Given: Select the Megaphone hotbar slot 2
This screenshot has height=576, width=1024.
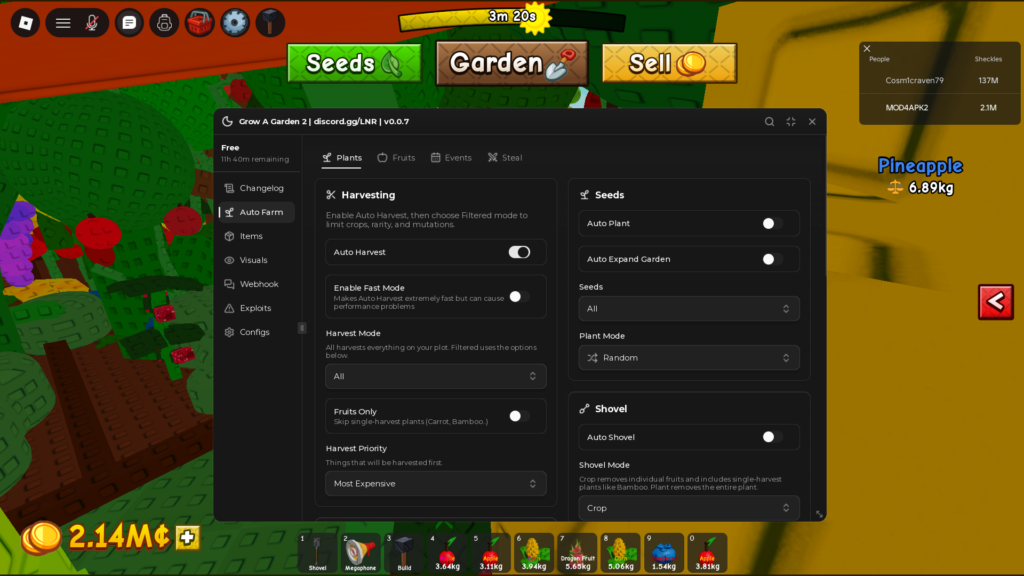Looking at the screenshot, I should 360,552.
